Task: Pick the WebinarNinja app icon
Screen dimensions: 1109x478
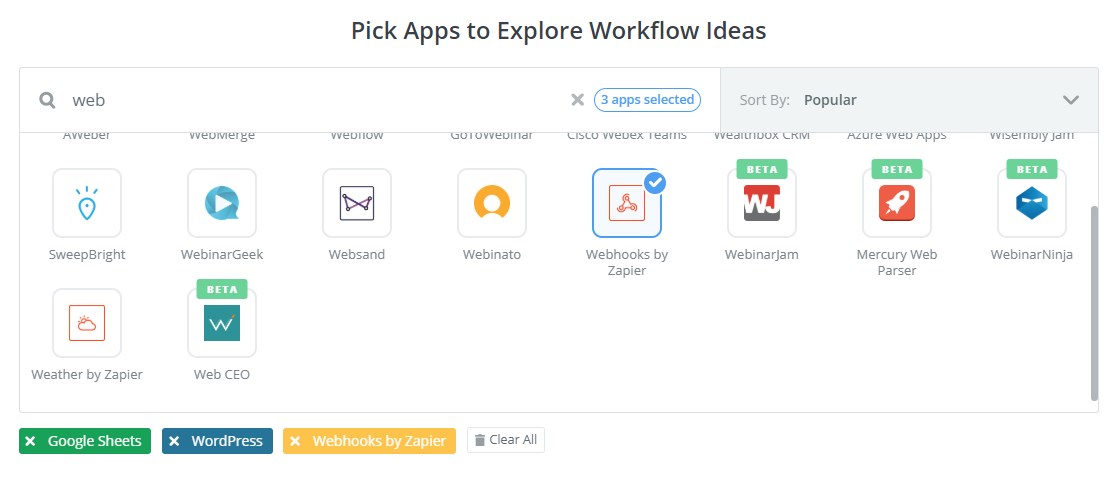Action: 1032,203
